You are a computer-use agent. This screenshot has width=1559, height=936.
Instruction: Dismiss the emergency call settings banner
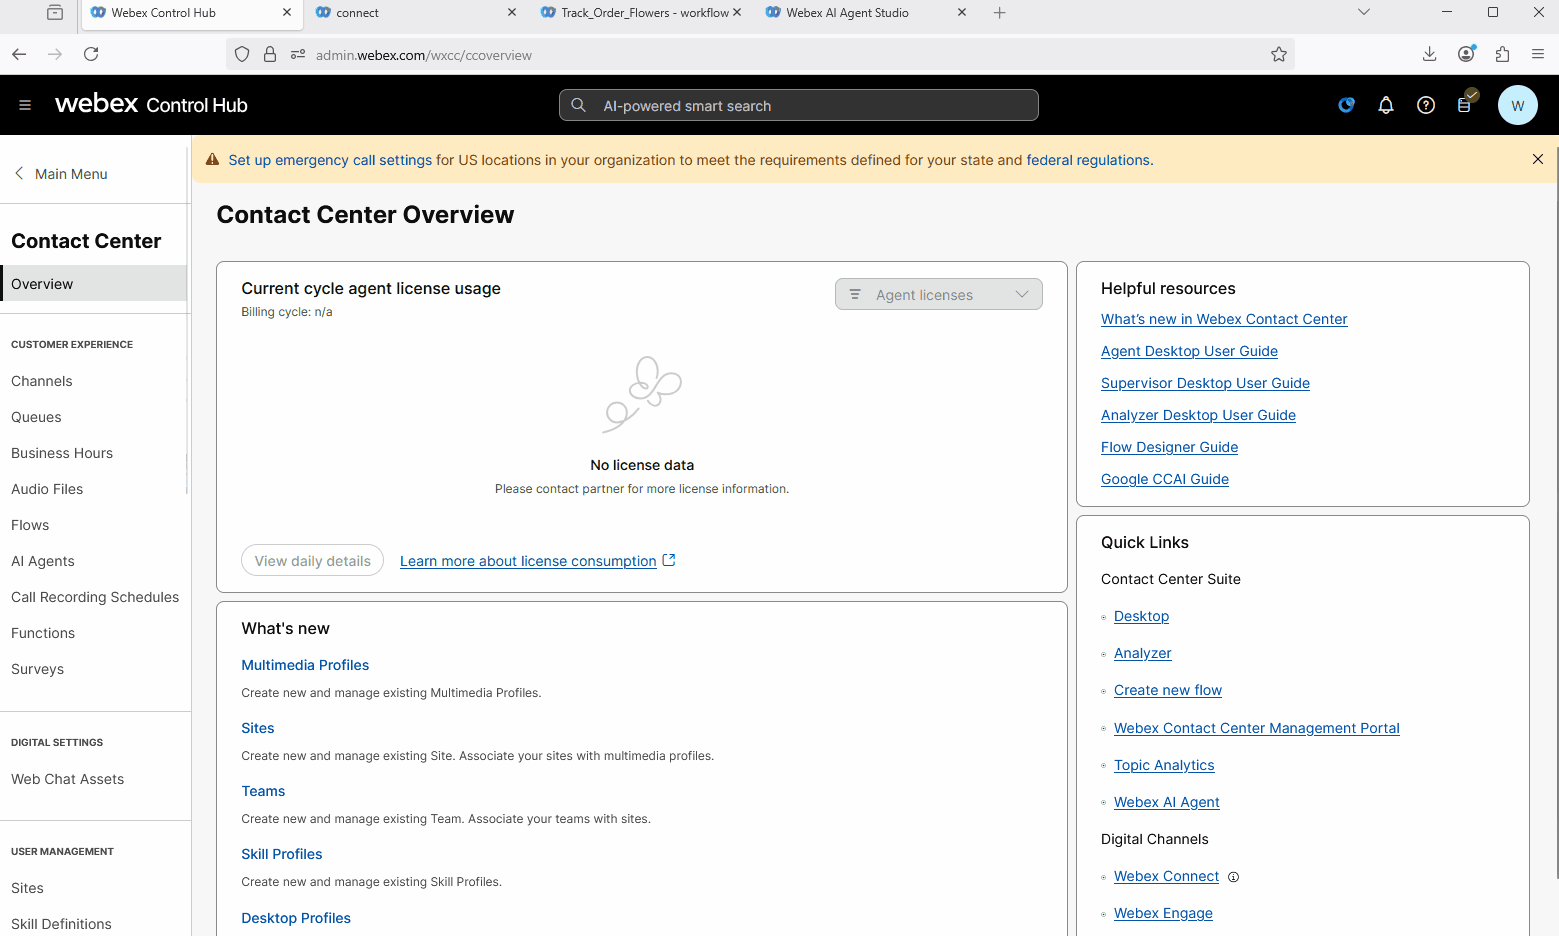point(1537,159)
